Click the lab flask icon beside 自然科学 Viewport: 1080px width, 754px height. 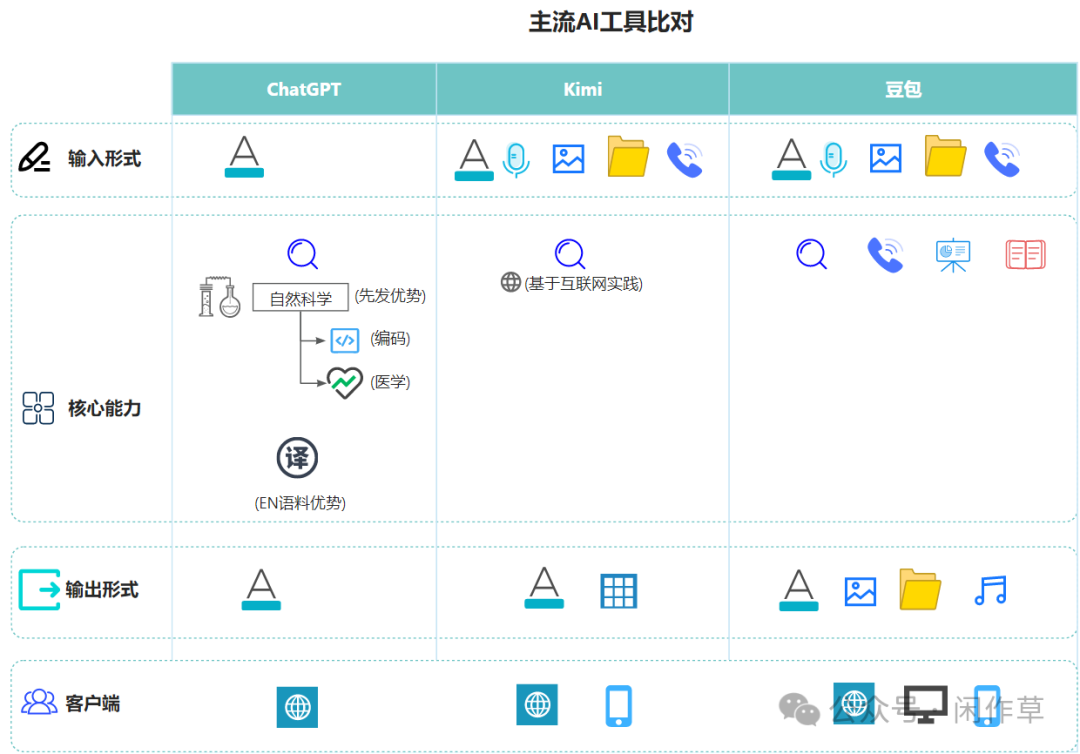coord(220,297)
